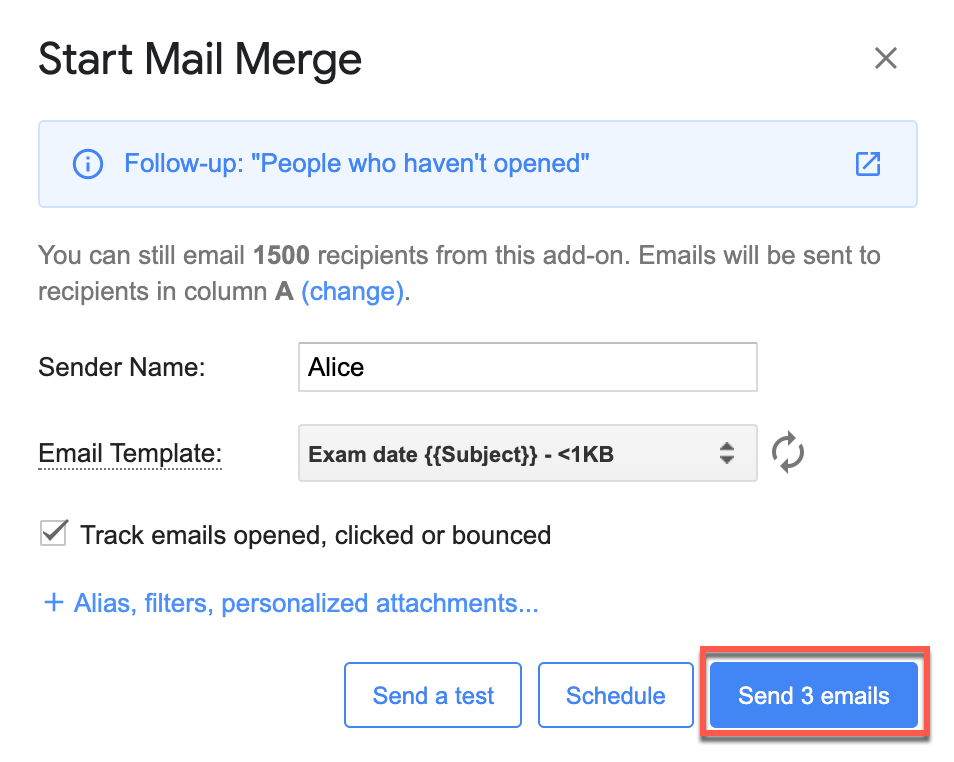954x762 pixels.
Task: Toggle the Track emails checkbox
Action: [x=53, y=534]
